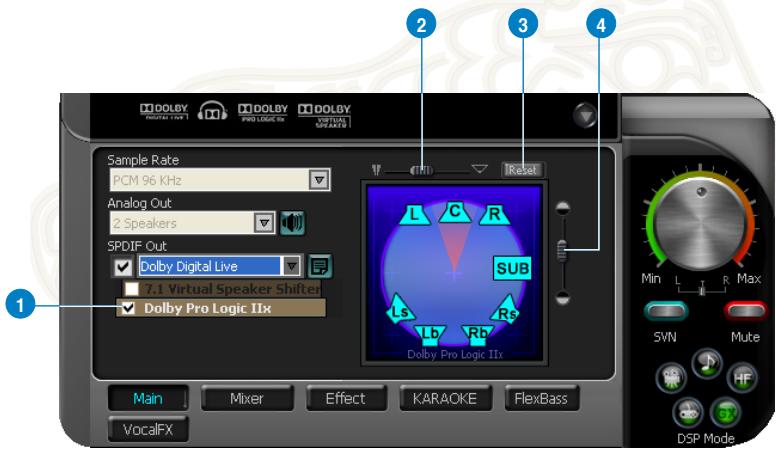Switch to the KARAOKE tab
Viewport: 776px width, 454px height.
pos(445,398)
